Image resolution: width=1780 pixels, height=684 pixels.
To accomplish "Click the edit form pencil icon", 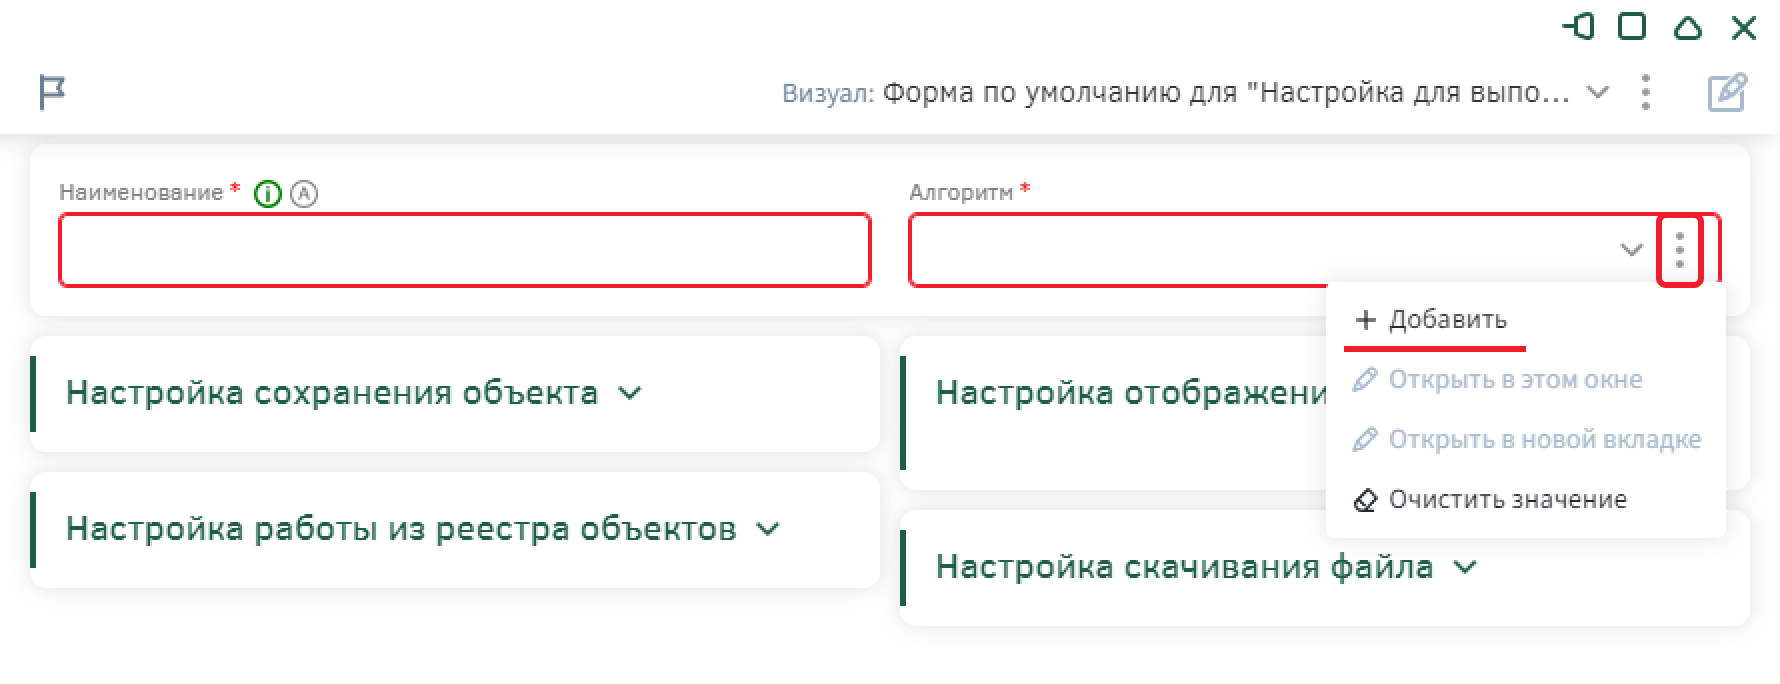I will click(1727, 93).
